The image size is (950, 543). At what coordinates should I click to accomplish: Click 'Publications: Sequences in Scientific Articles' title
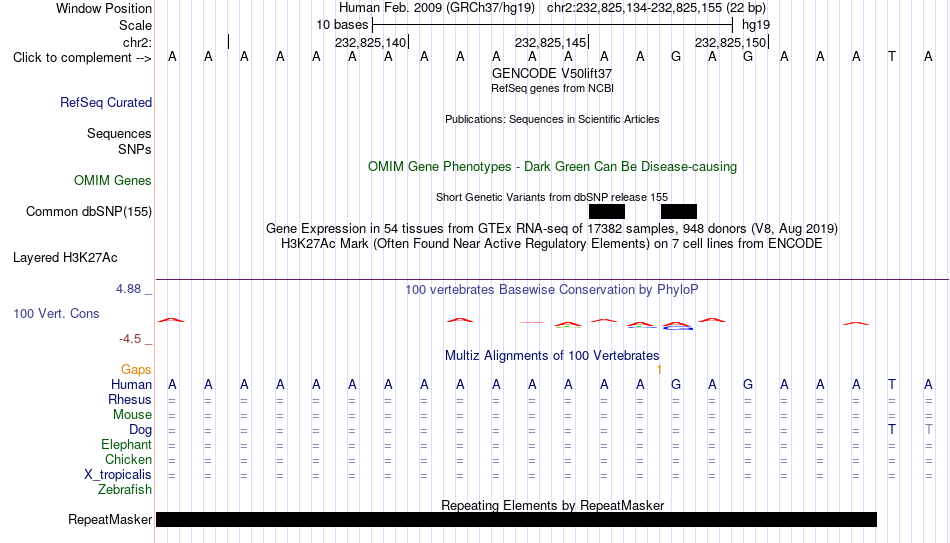552,119
